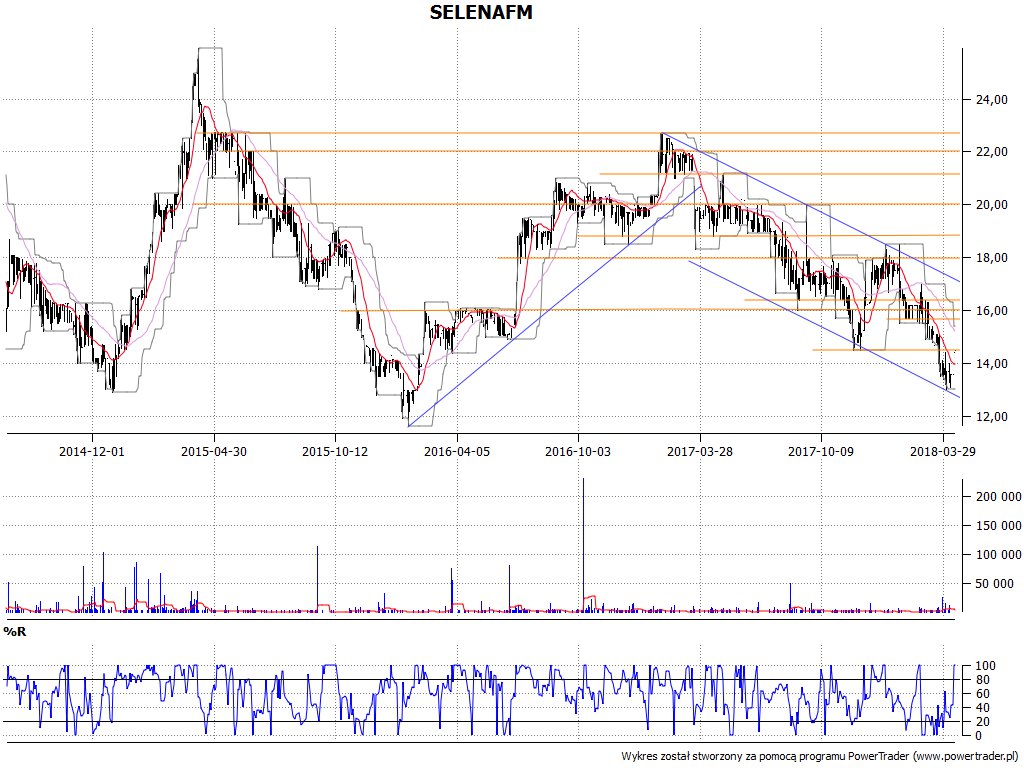
Task: Select the 20,00 price axis label
Action: tap(991, 205)
